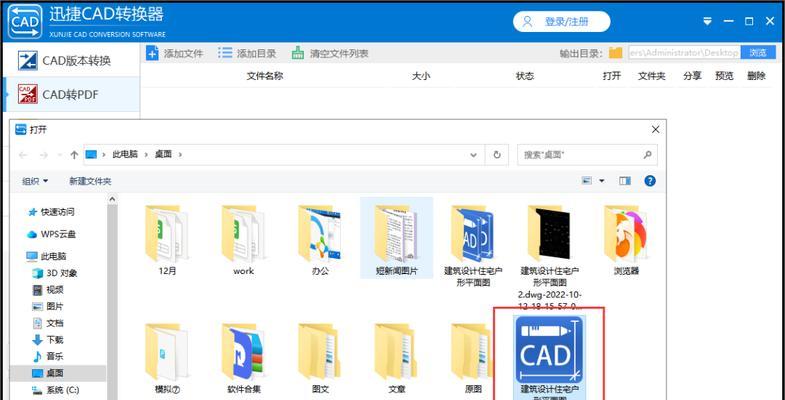Click 添加目录 in the toolbar

click(x=247, y=53)
